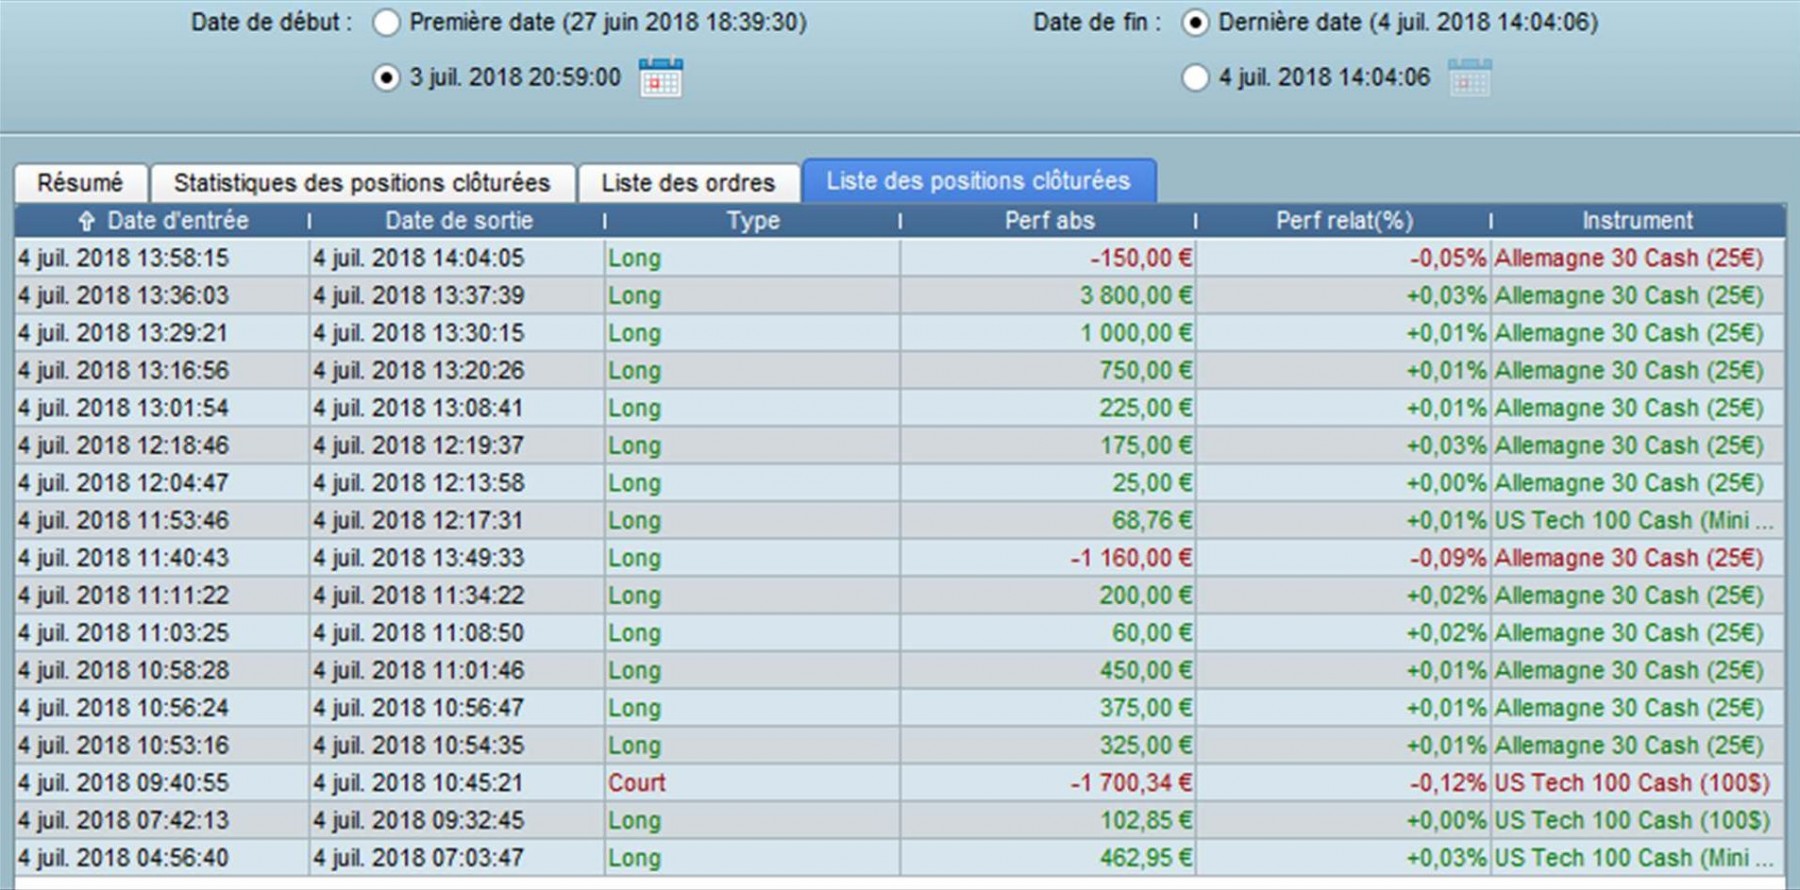Select the row with -1 160,00 € loss
The height and width of the screenshot is (890, 1800).
coord(900,558)
